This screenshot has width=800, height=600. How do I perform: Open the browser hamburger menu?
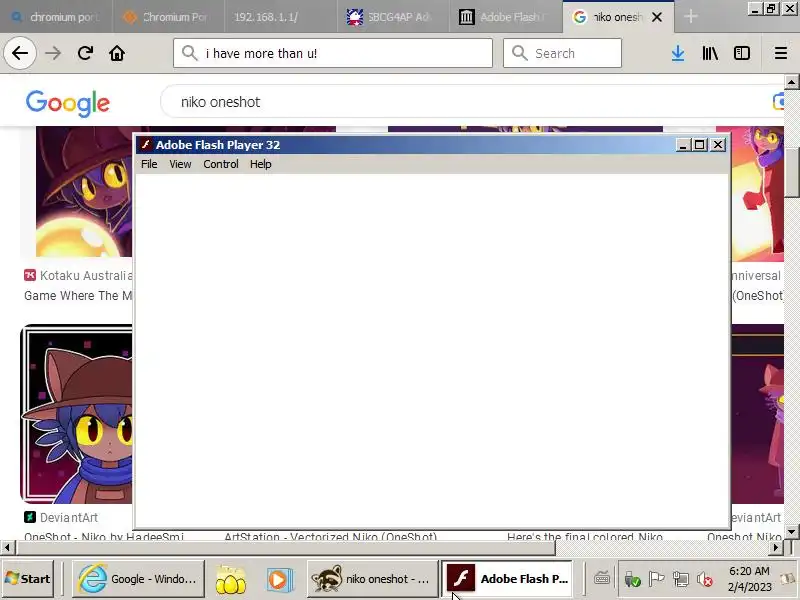pyautogui.click(x=781, y=53)
